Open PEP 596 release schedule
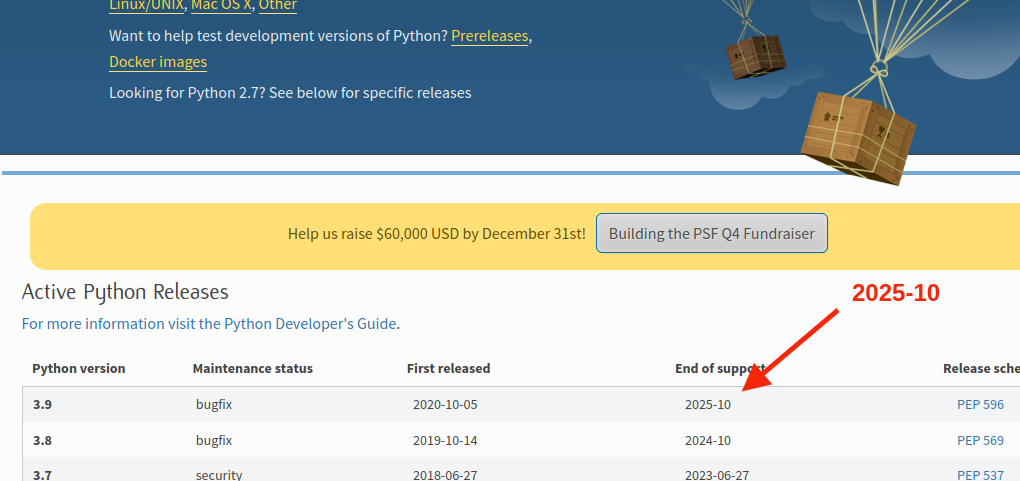This screenshot has width=1020, height=481. [x=980, y=404]
